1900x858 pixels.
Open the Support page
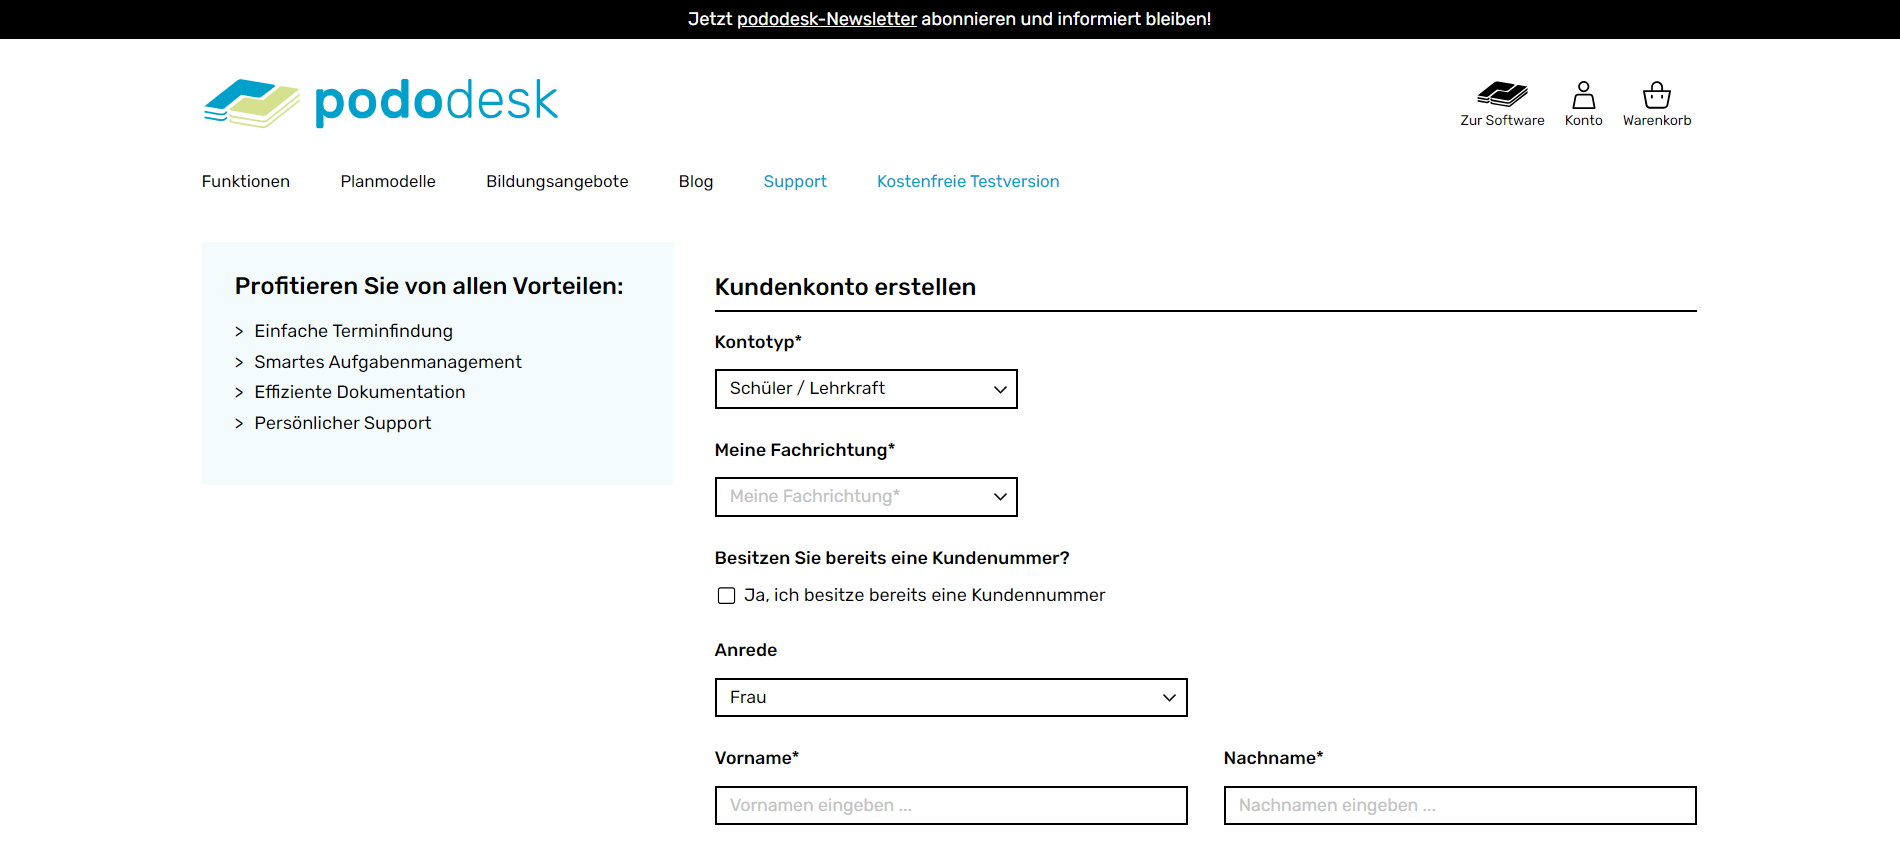795,181
